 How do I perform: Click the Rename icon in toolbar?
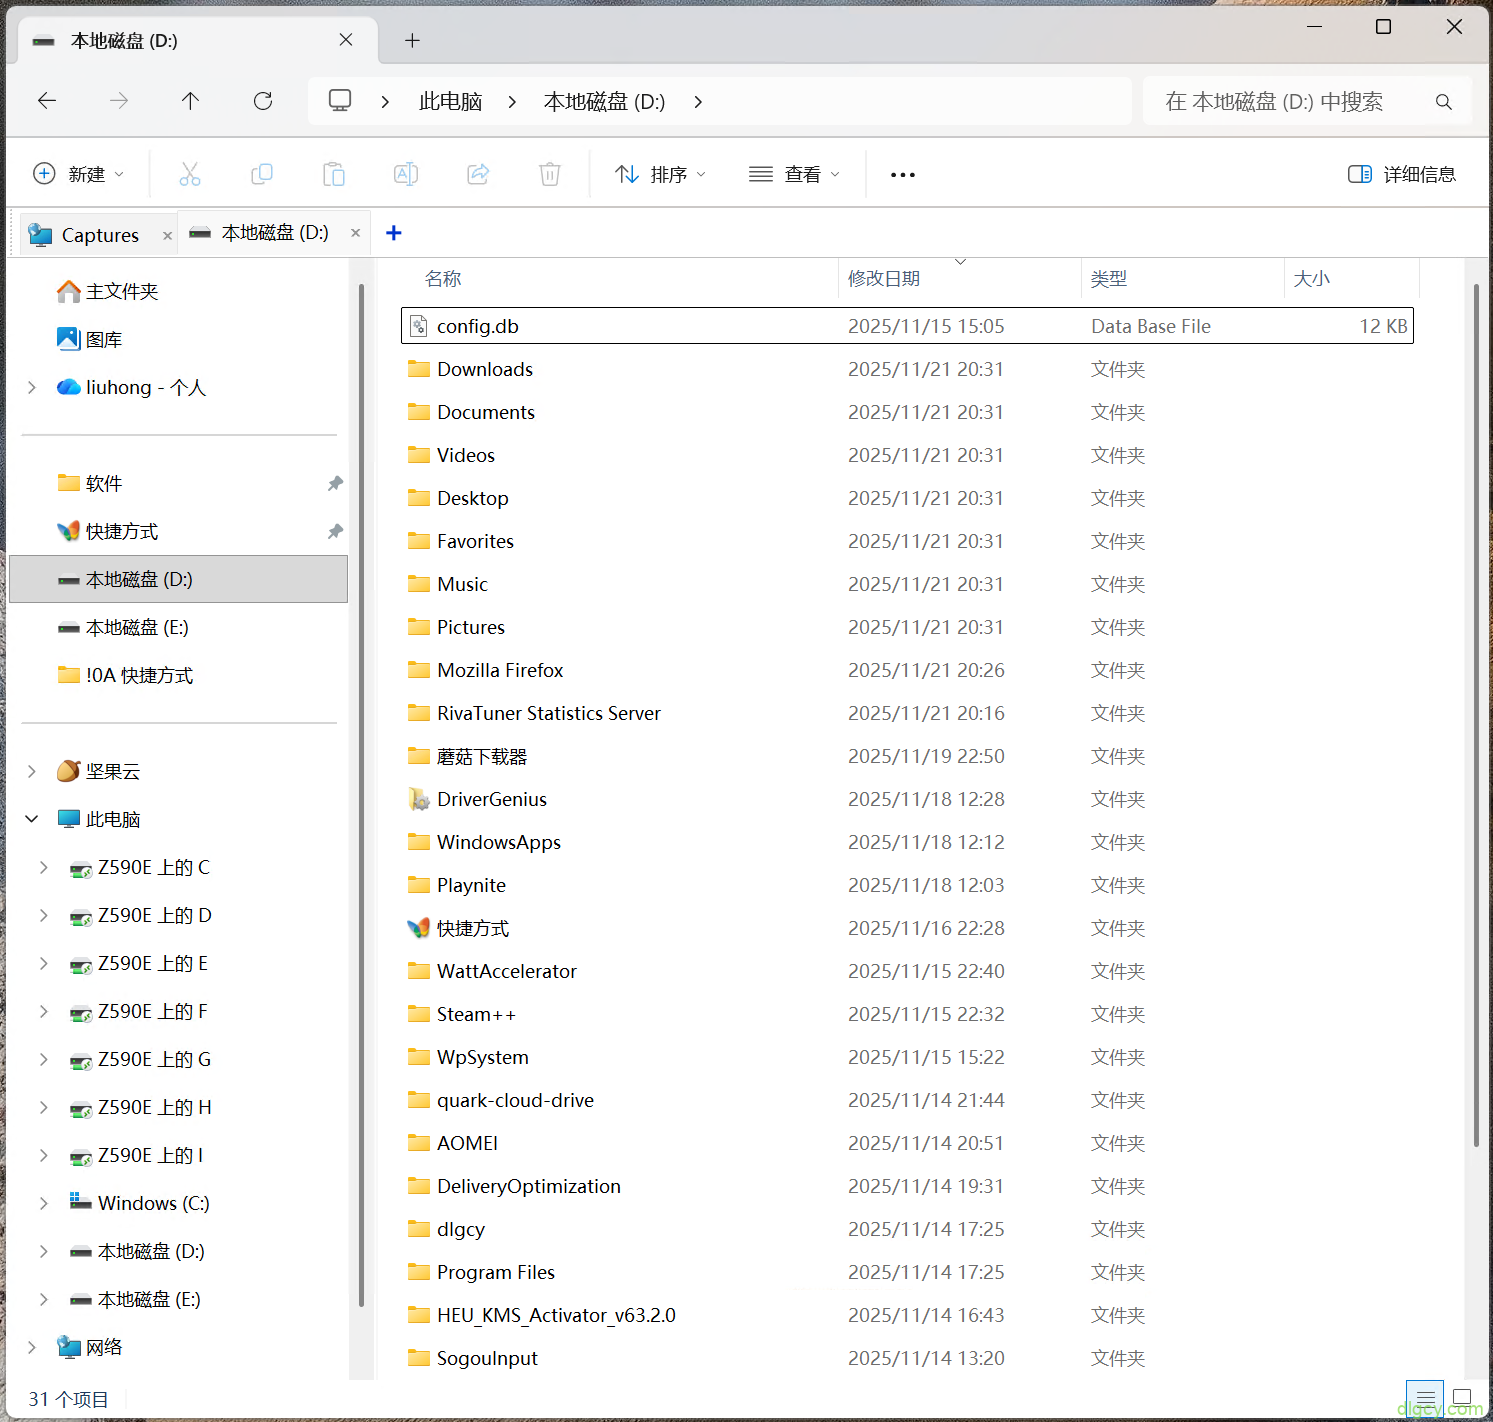(406, 174)
